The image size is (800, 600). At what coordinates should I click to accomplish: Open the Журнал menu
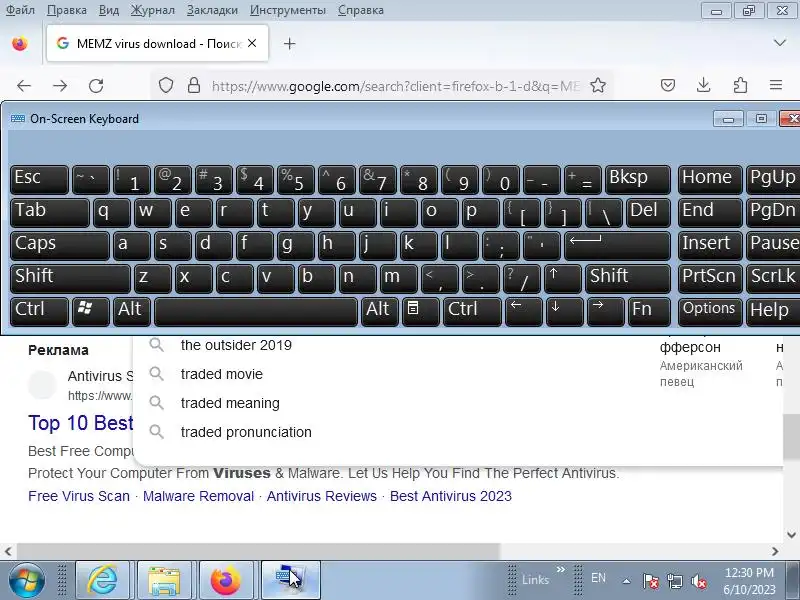coord(153,10)
